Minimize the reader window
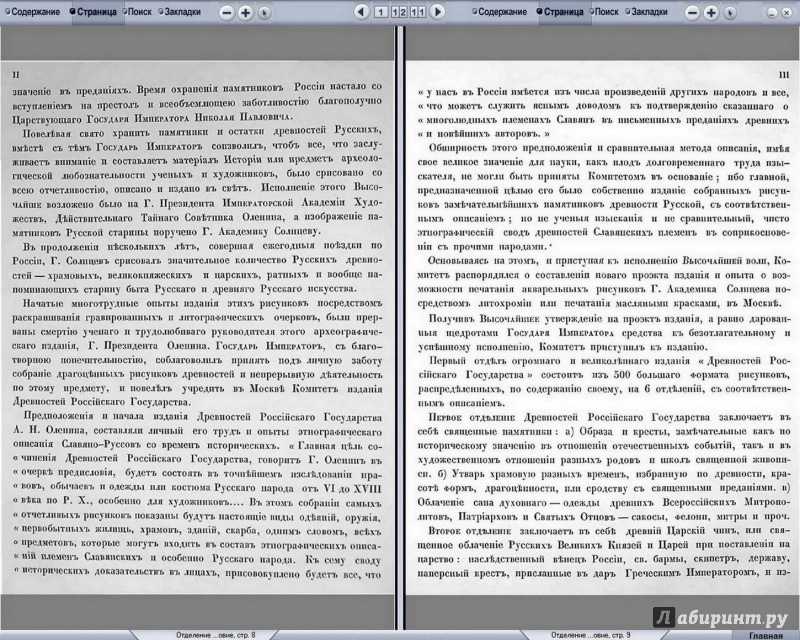 (772, 13)
